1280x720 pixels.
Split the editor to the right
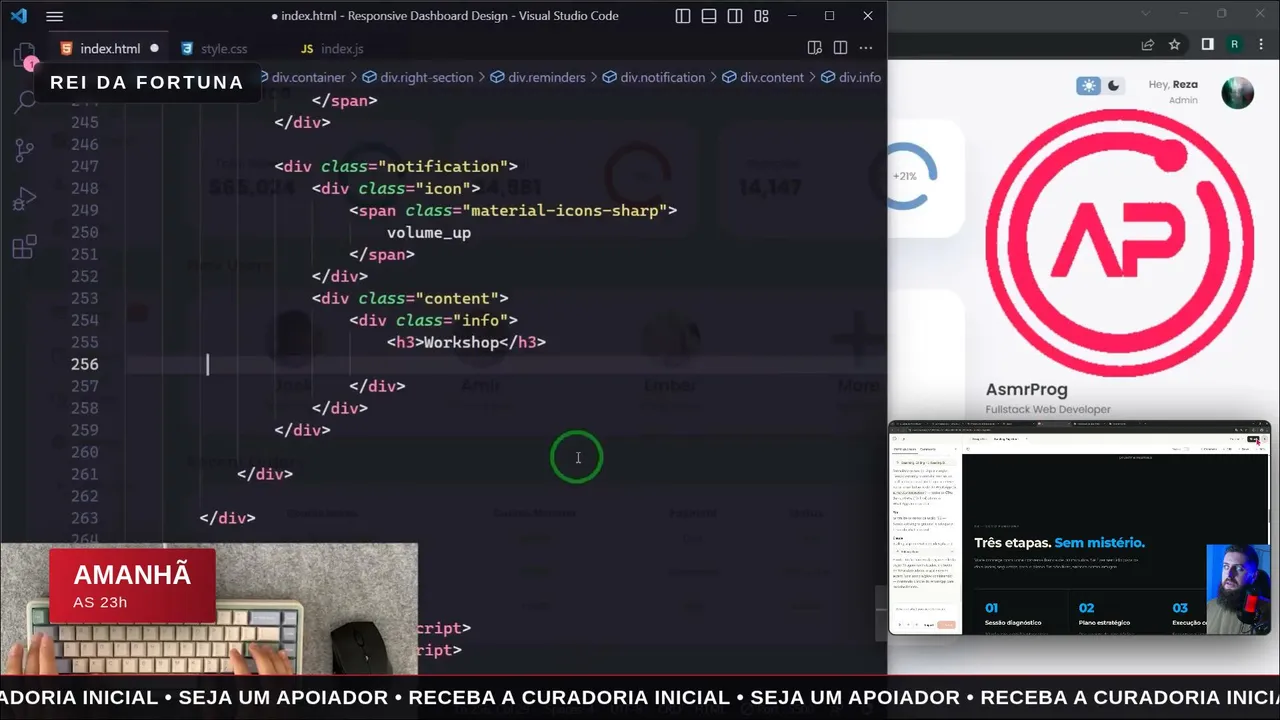click(x=840, y=48)
